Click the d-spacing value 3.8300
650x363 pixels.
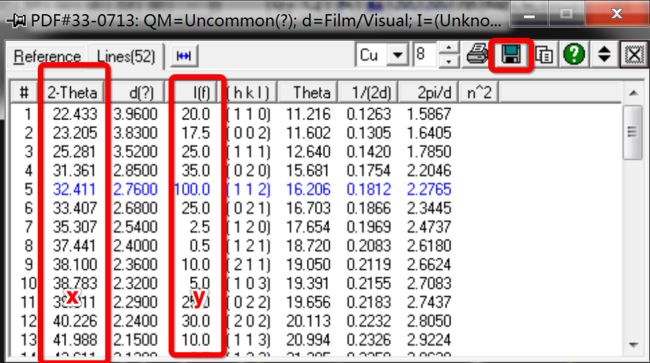(136, 133)
